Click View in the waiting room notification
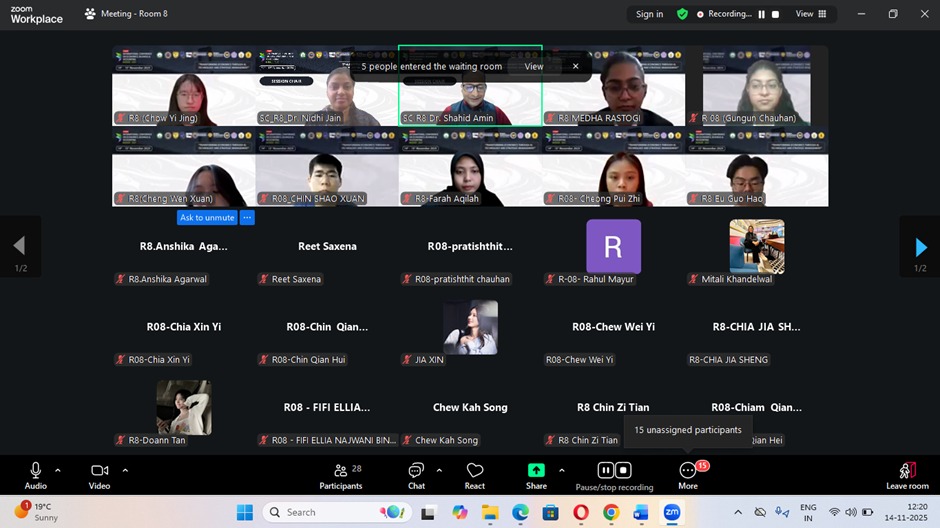Image resolution: width=940 pixels, height=528 pixels. coord(534,67)
